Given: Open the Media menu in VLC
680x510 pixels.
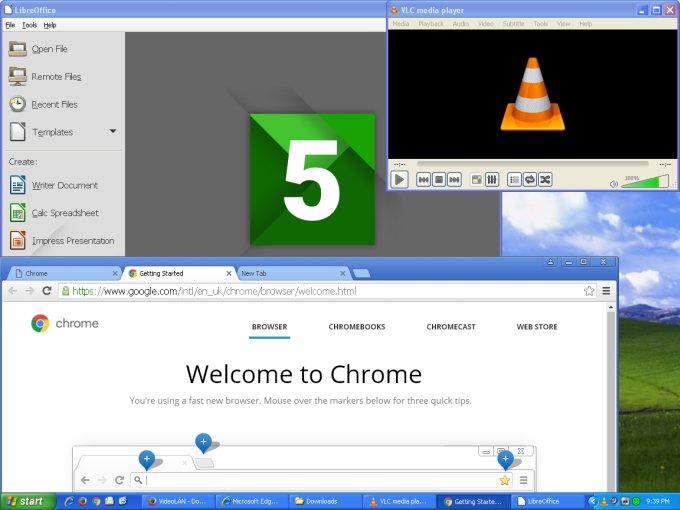Looking at the screenshot, I should pos(401,24).
